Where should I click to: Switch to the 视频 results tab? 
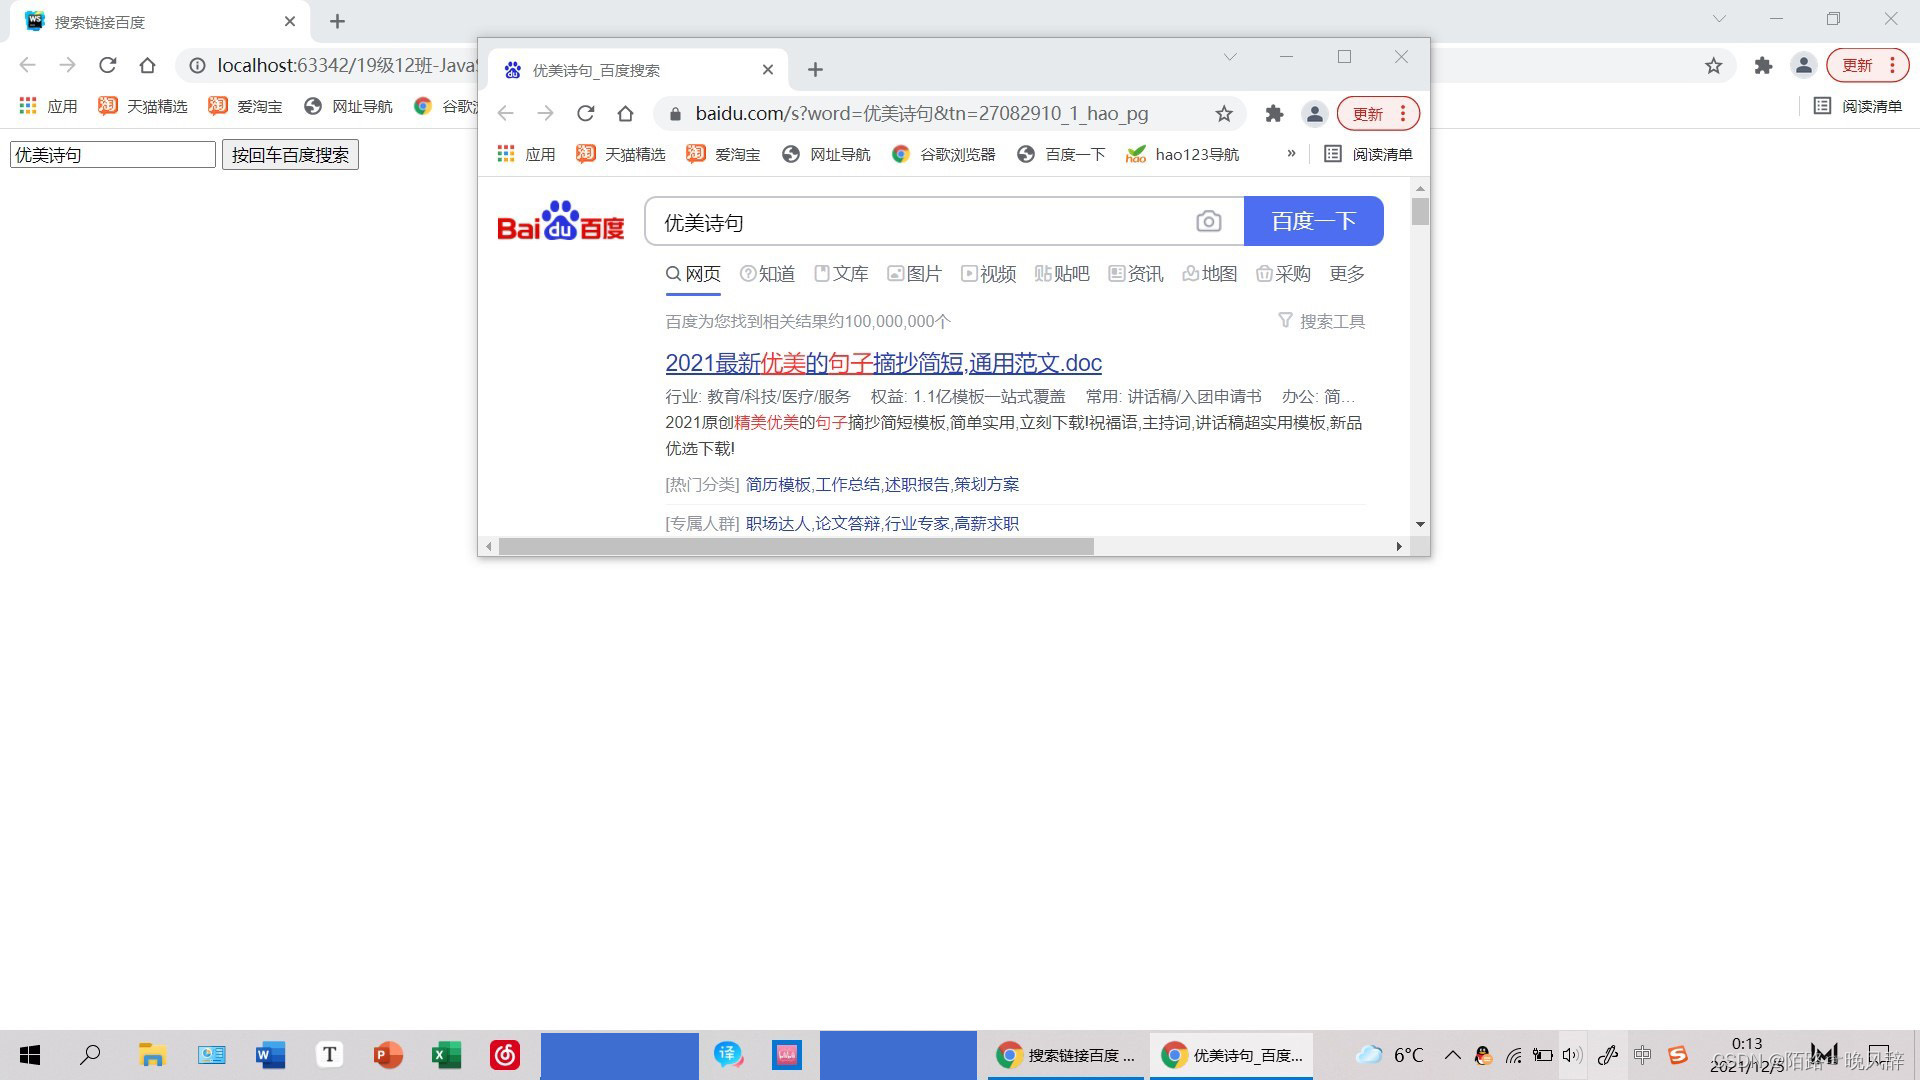pos(988,274)
